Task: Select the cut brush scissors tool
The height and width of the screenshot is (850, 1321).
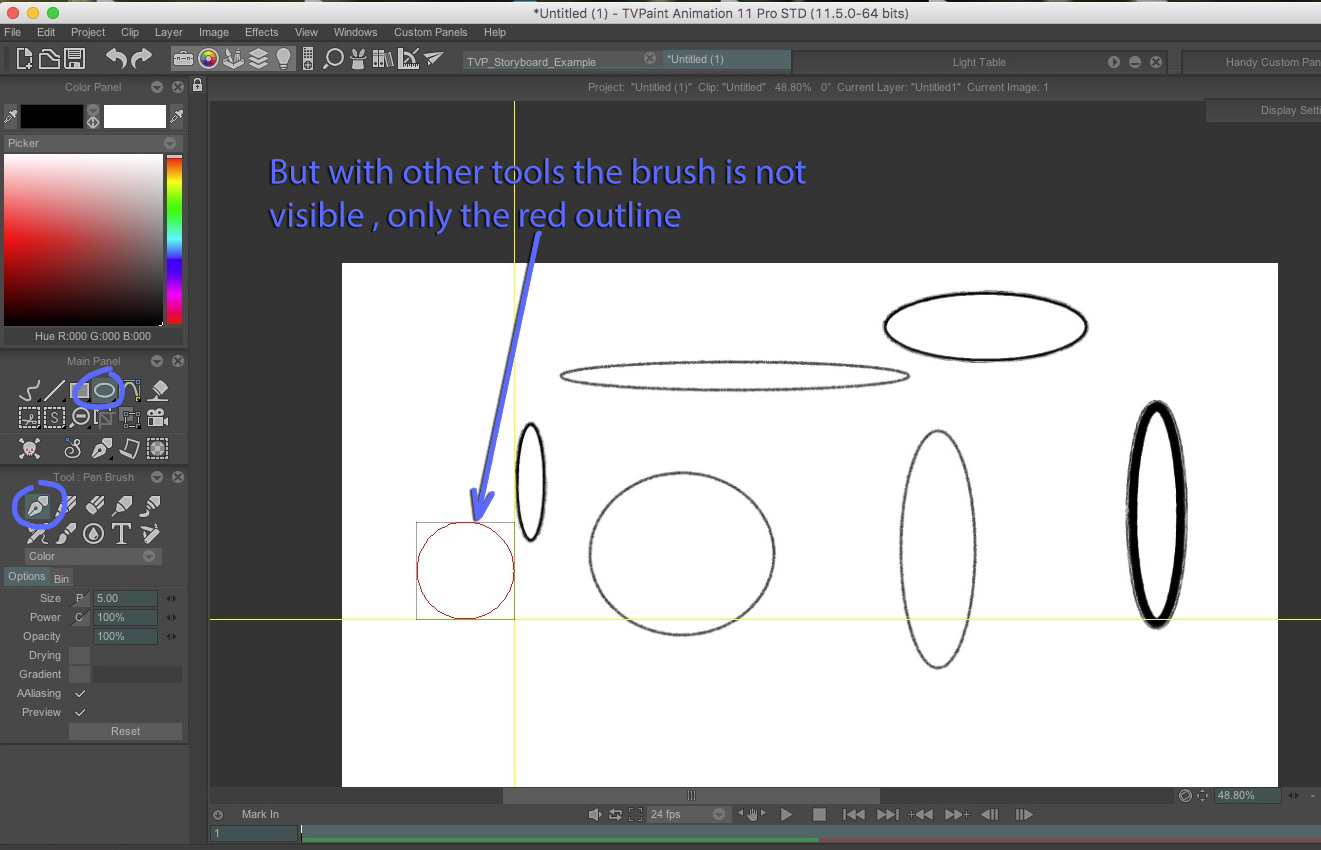Action: (29, 418)
